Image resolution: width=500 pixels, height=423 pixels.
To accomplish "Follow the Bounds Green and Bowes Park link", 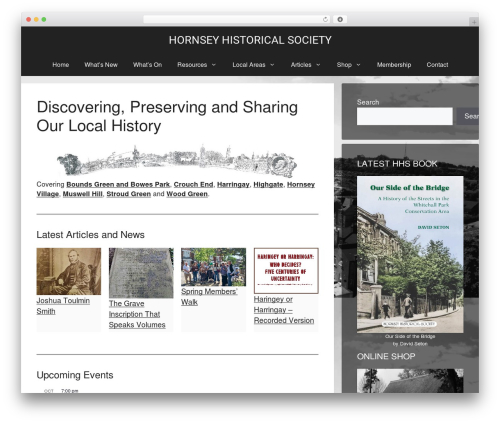I will (118, 184).
